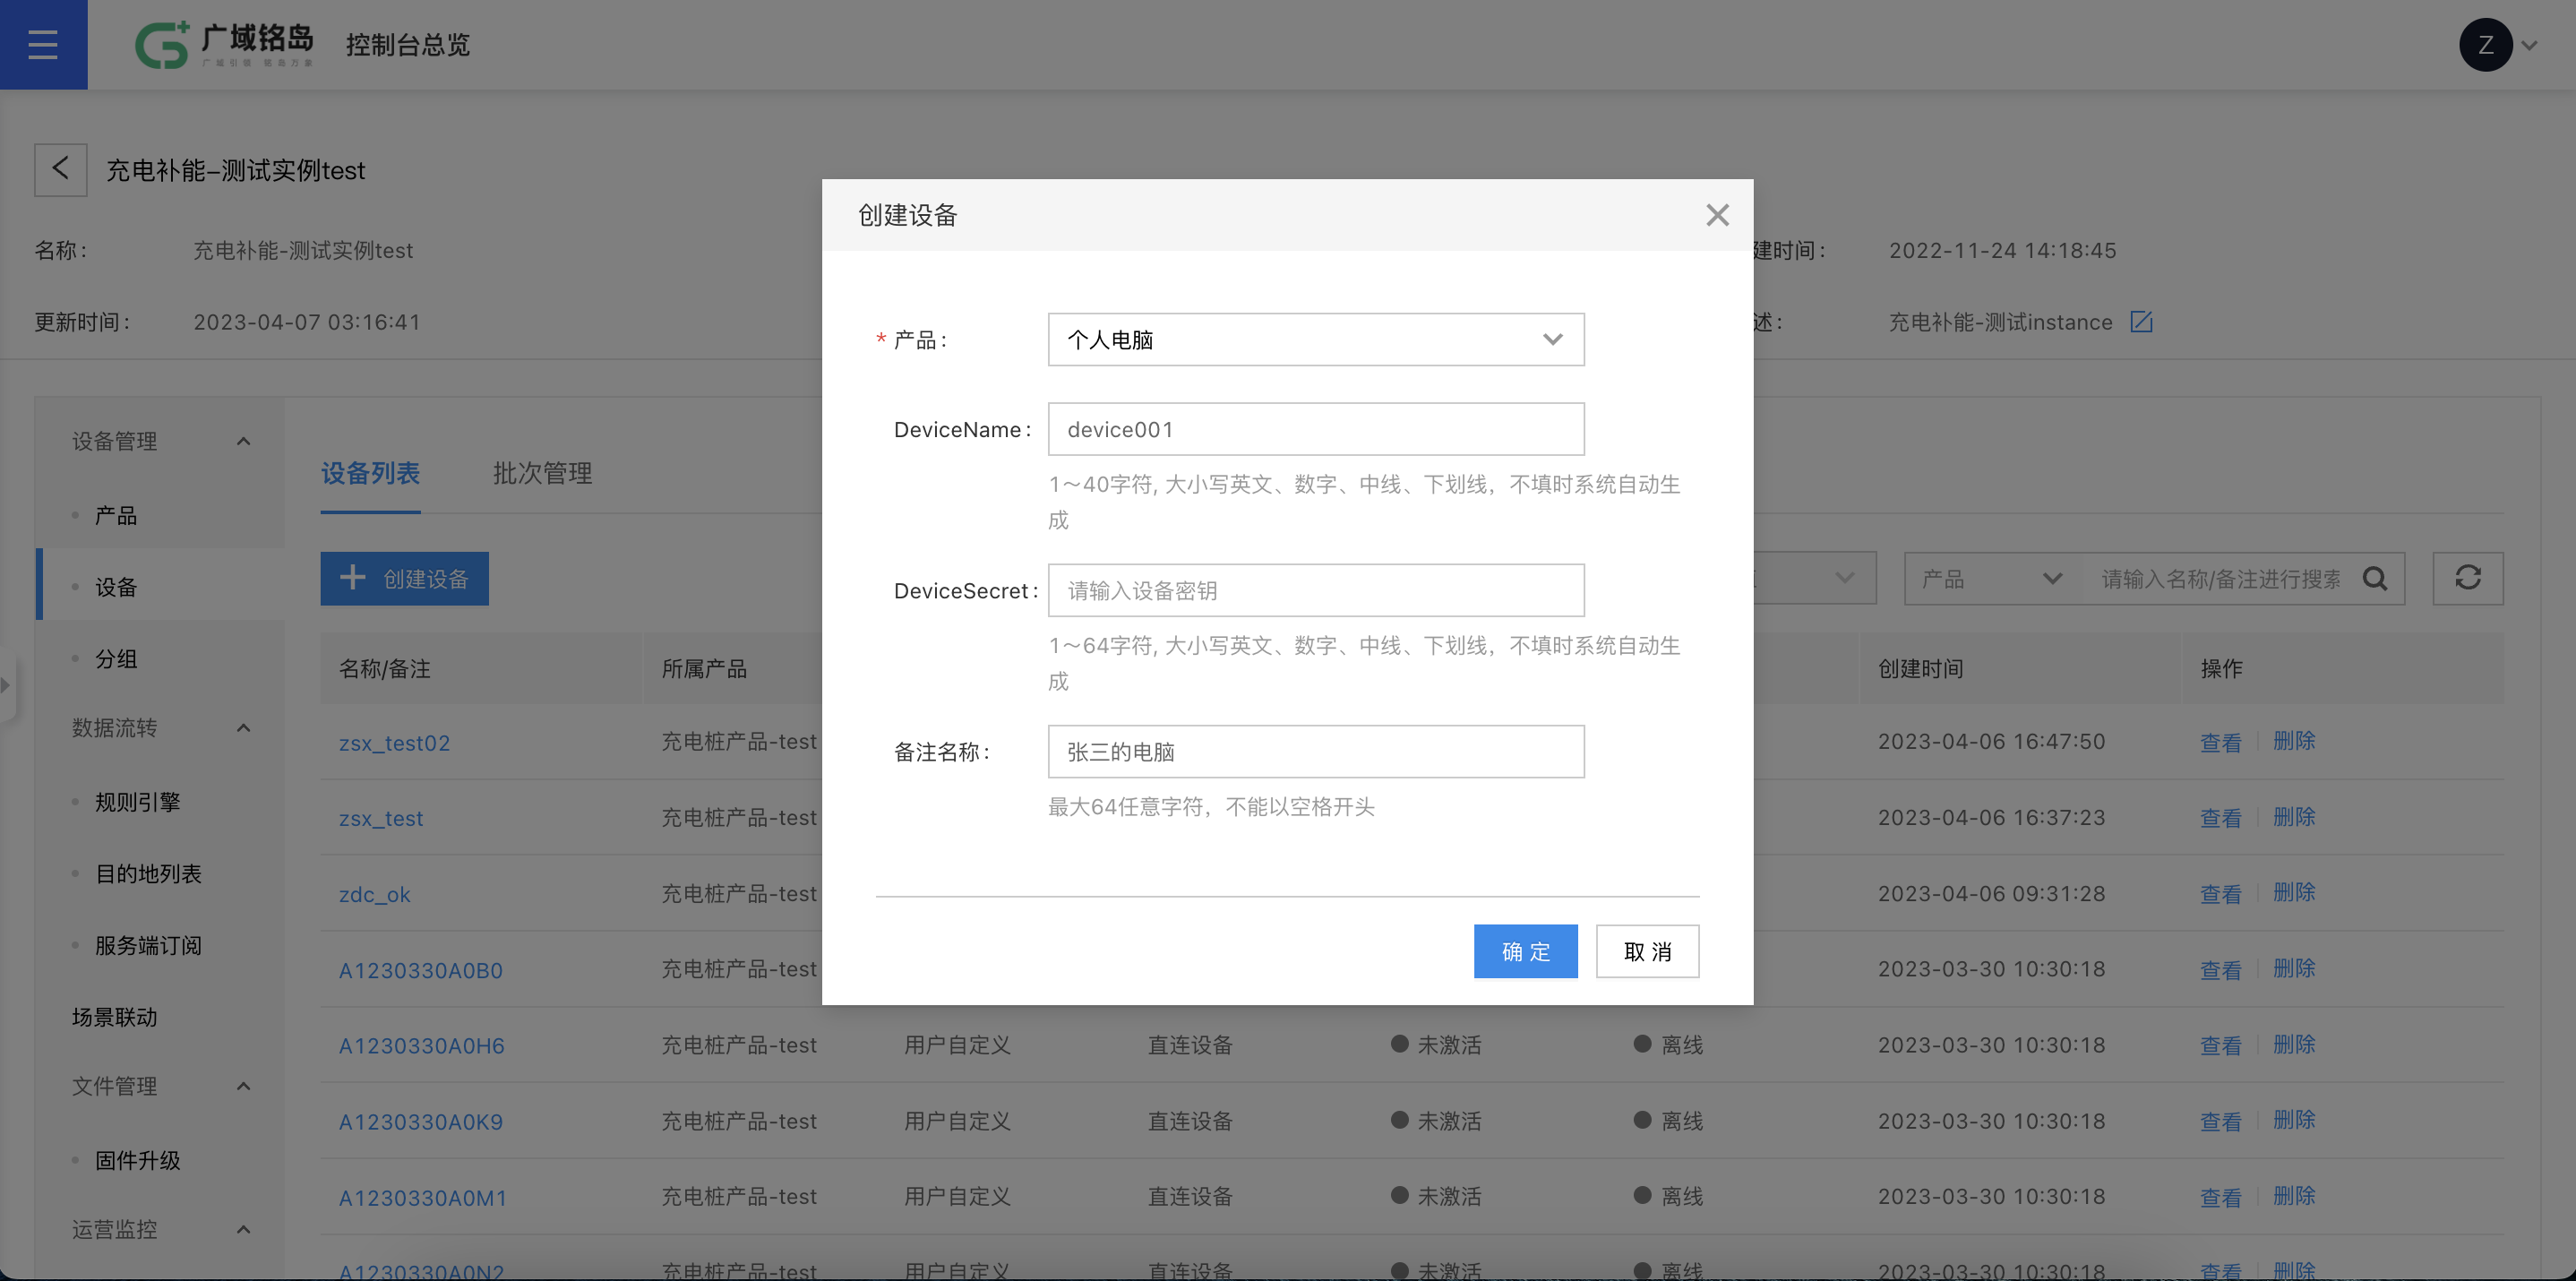This screenshot has width=2576, height=1281.
Task: Open device zsx_test
Action: 380,818
